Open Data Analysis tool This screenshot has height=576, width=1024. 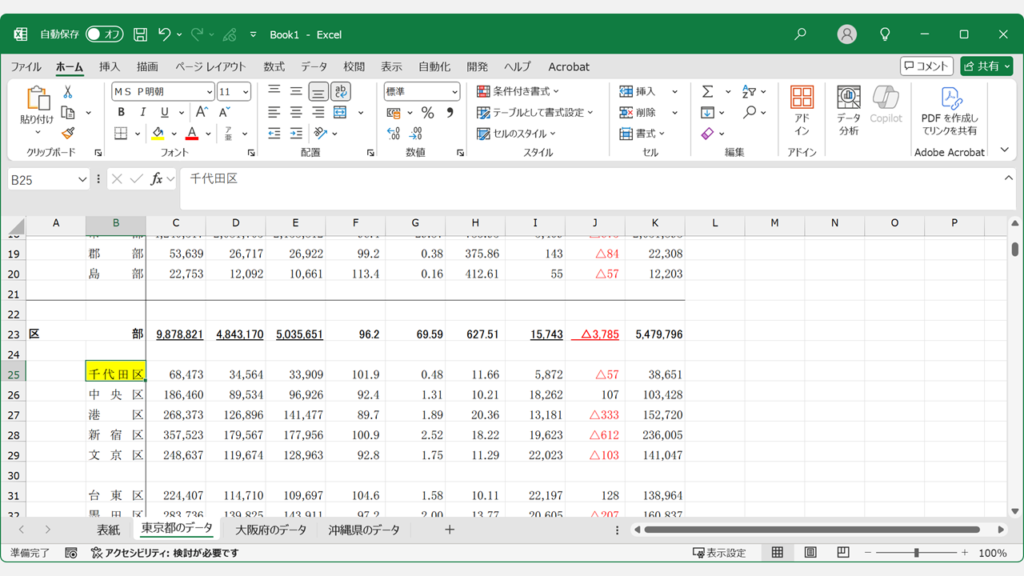[848, 110]
